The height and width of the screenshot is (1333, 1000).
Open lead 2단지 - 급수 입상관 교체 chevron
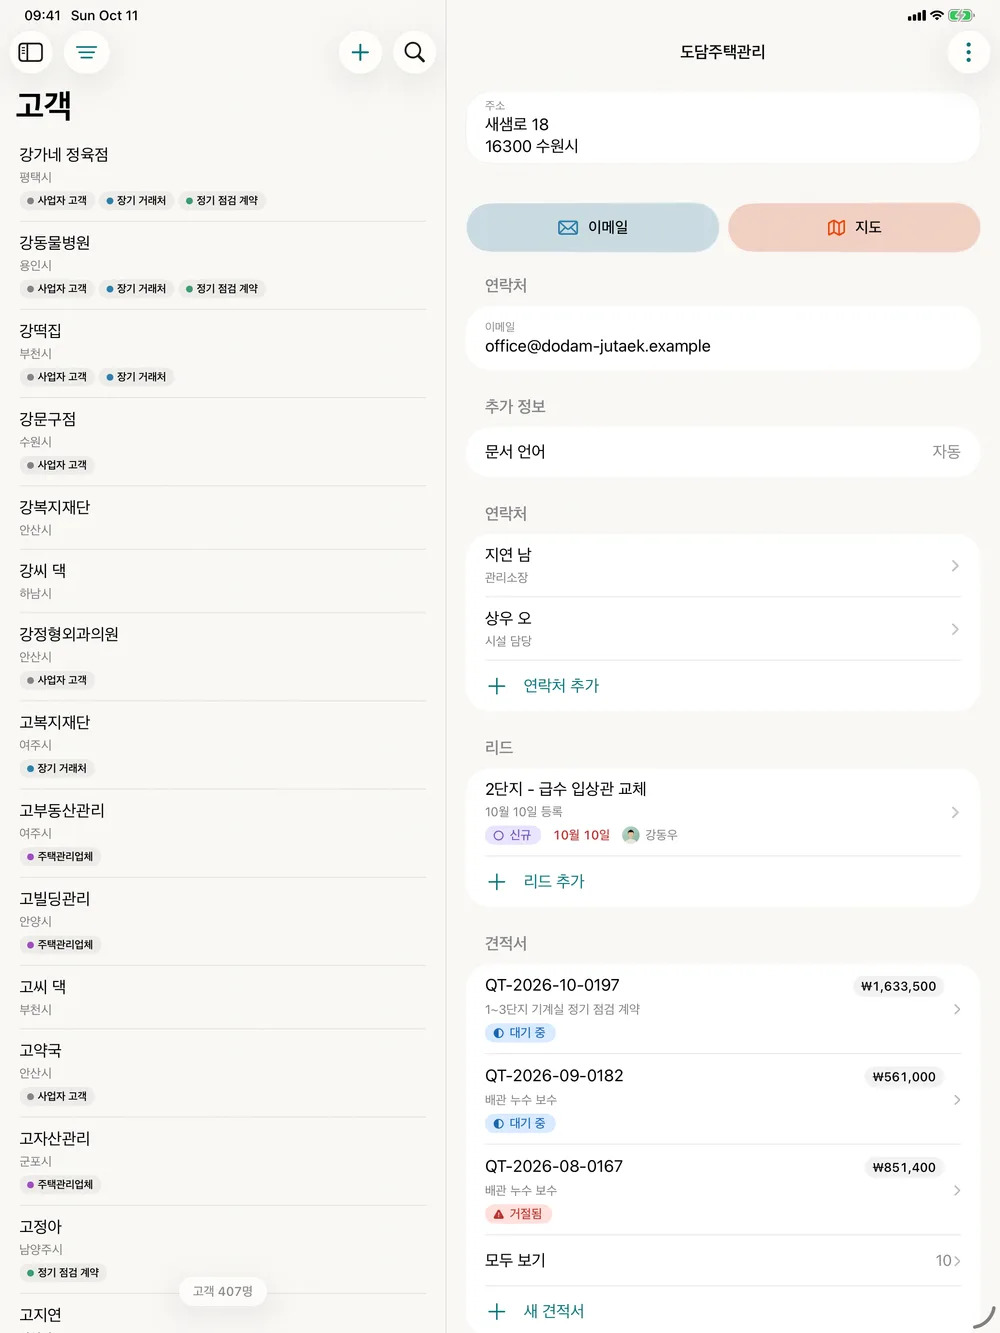(955, 812)
